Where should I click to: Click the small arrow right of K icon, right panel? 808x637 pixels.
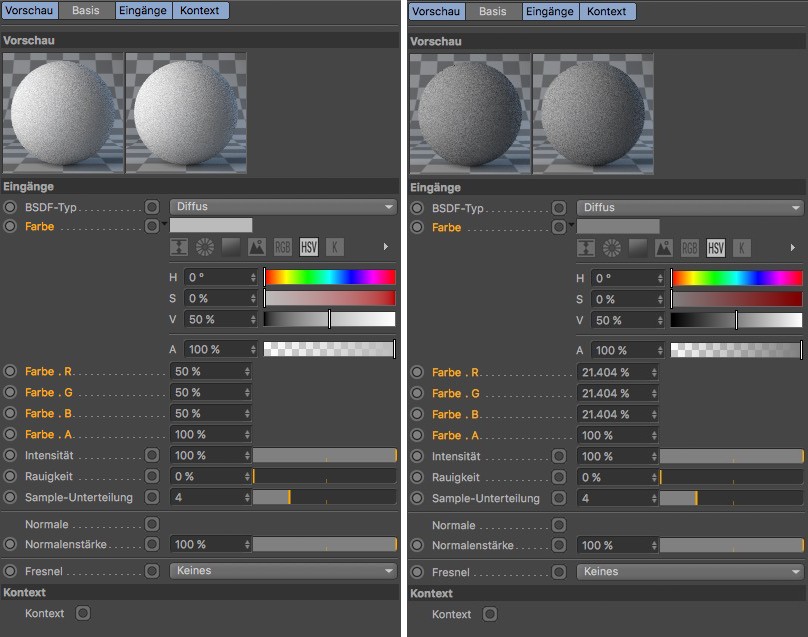point(793,248)
